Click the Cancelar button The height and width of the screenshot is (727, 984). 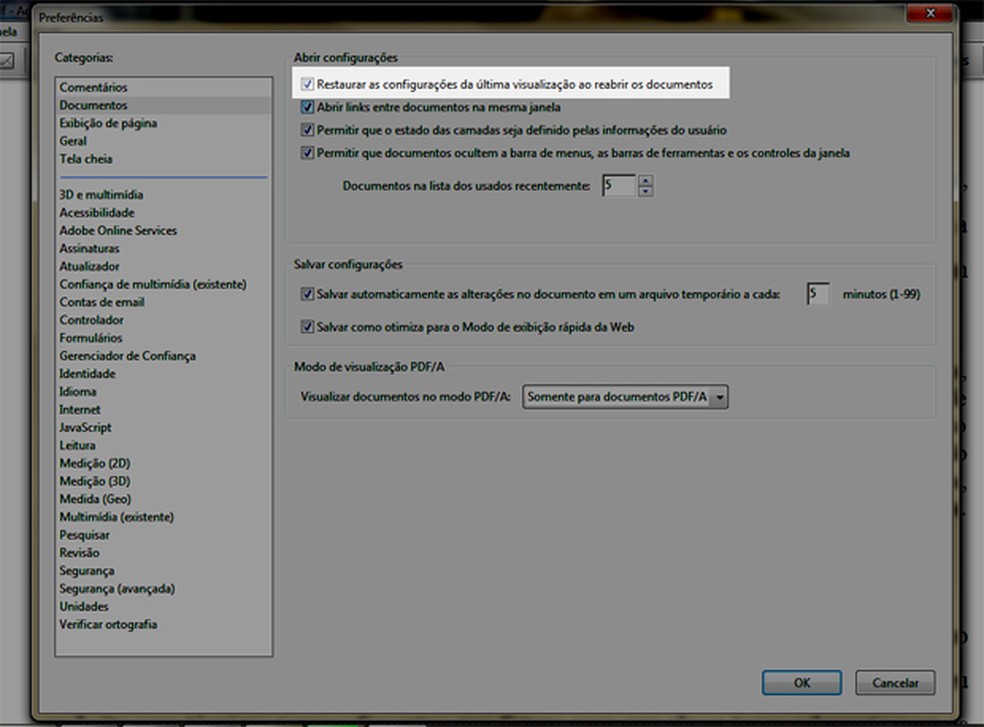pyautogui.click(x=895, y=682)
